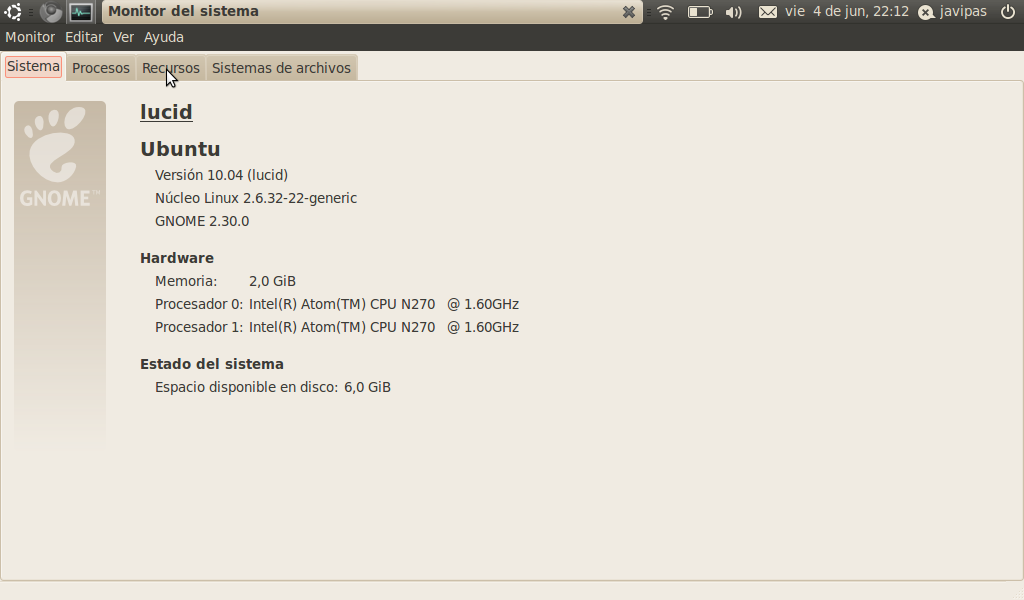Open the Editar menu
Image resolution: width=1024 pixels, height=600 pixels.
click(x=84, y=37)
